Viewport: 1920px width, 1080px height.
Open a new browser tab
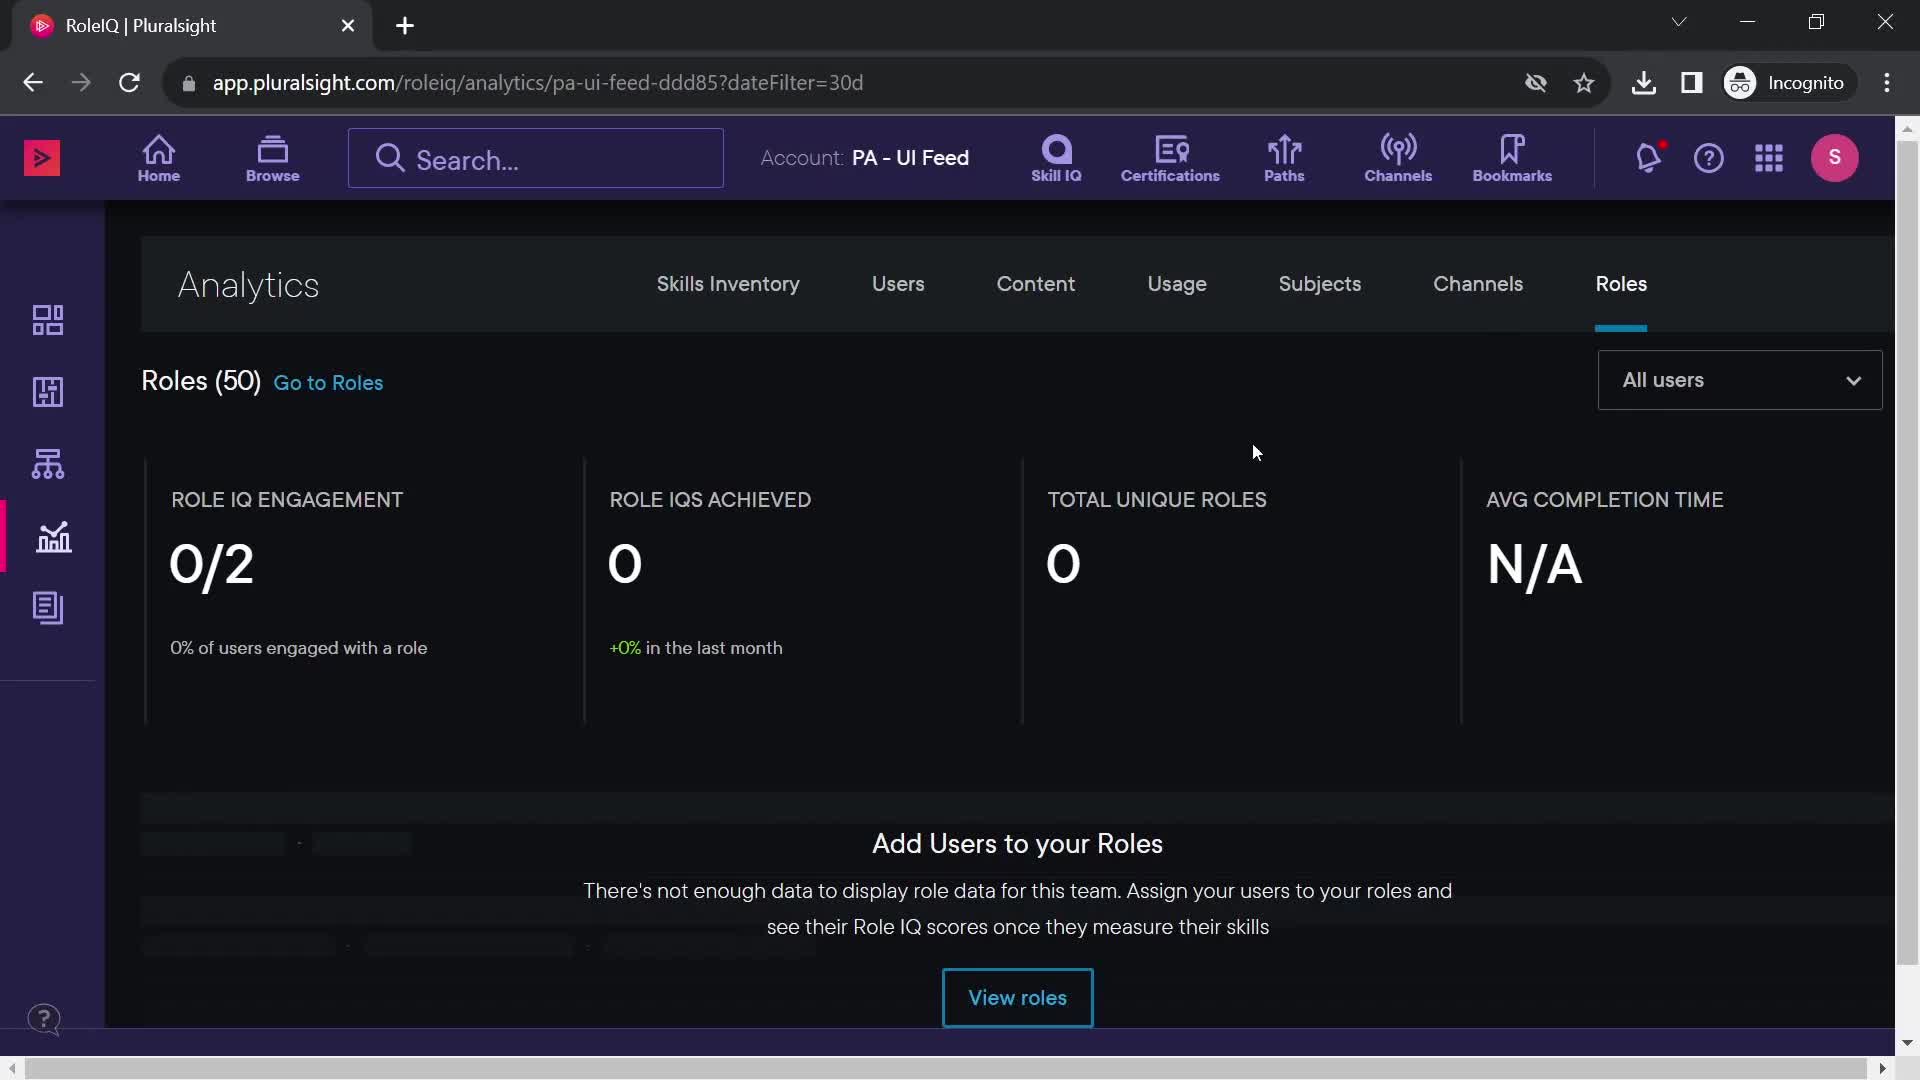405,26
